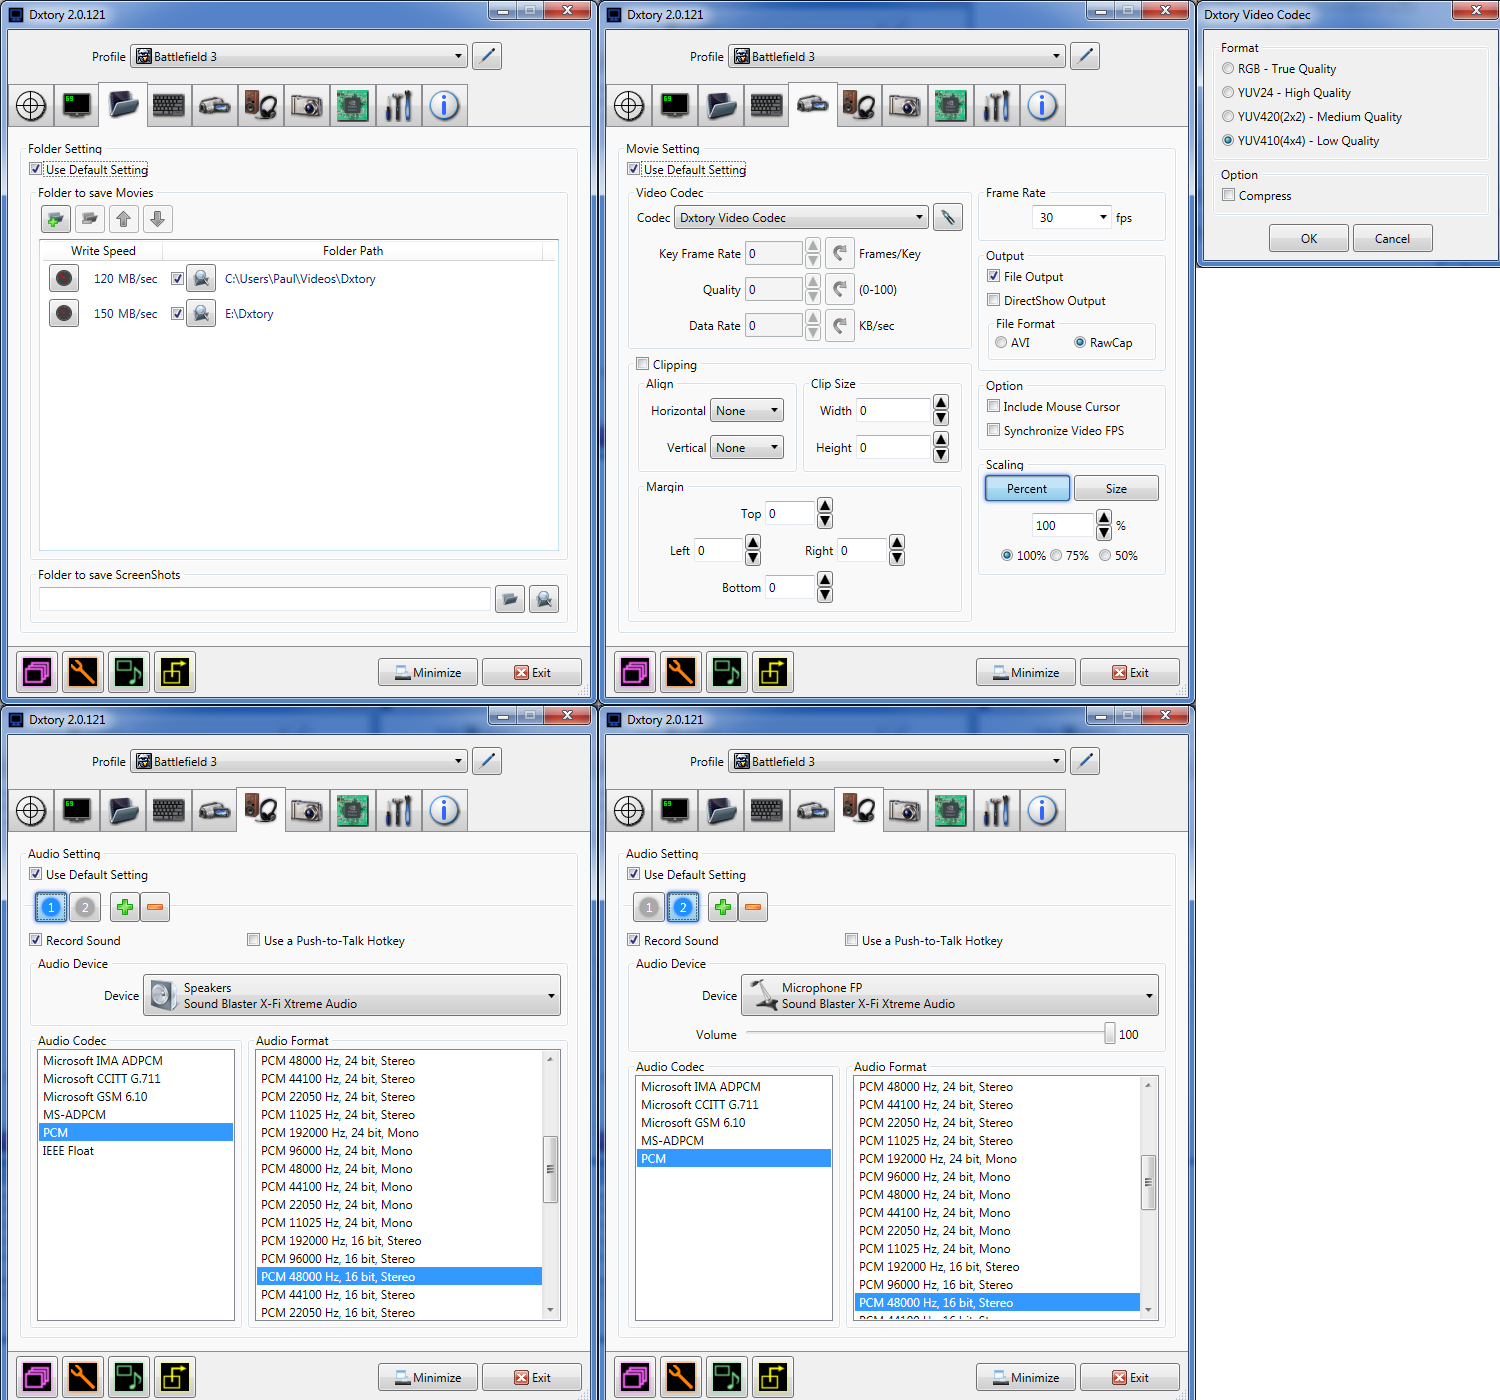Click the ScreenShots folder path input field
The image size is (1500, 1400).
click(265, 599)
